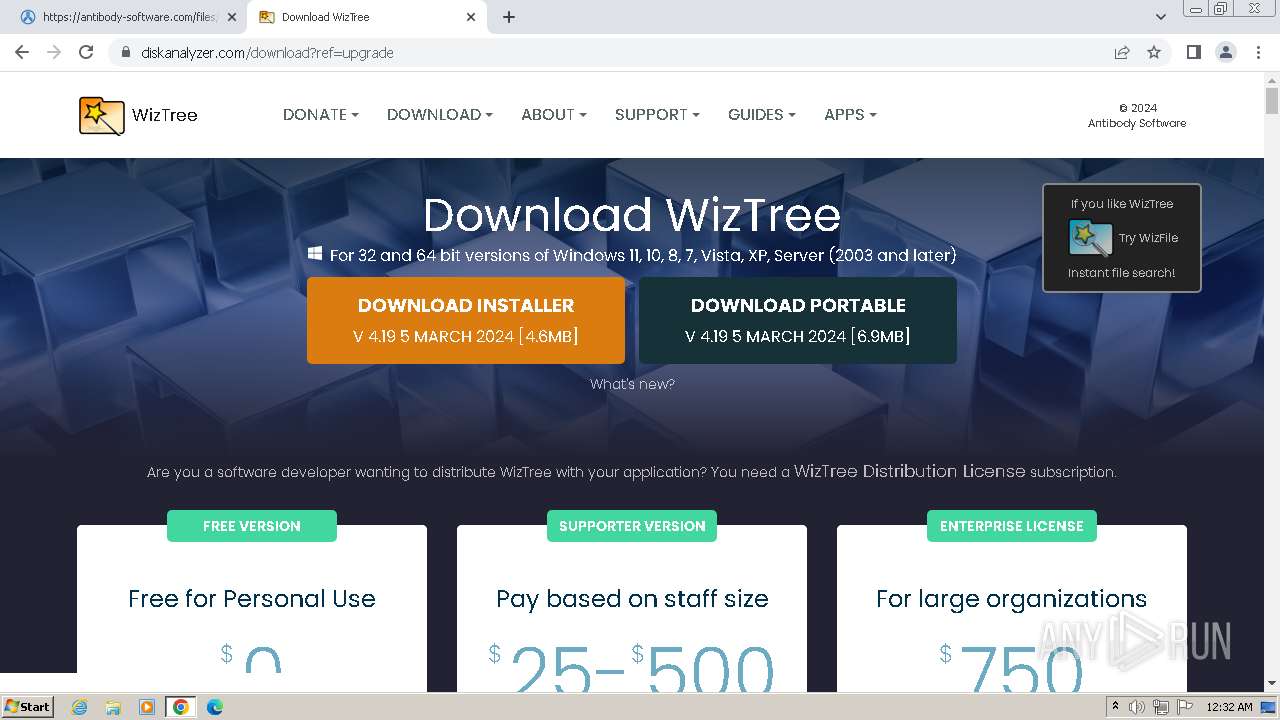Screen dimensions: 1280x720
Task: Expand the DONATE menu
Action: coord(320,115)
